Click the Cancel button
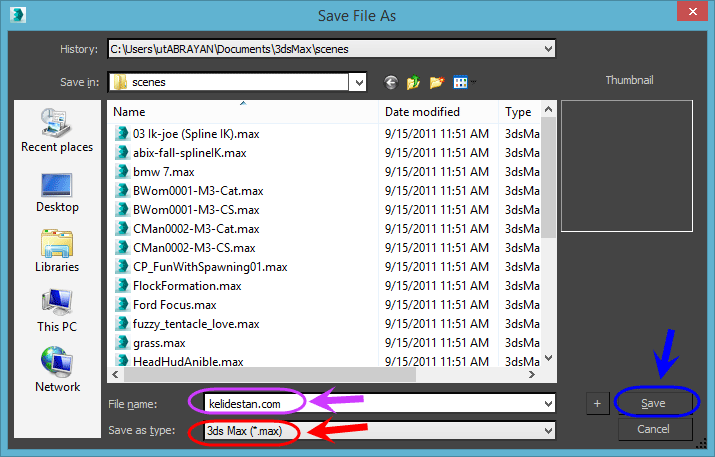The width and height of the screenshot is (715, 457). (x=653, y=429)
